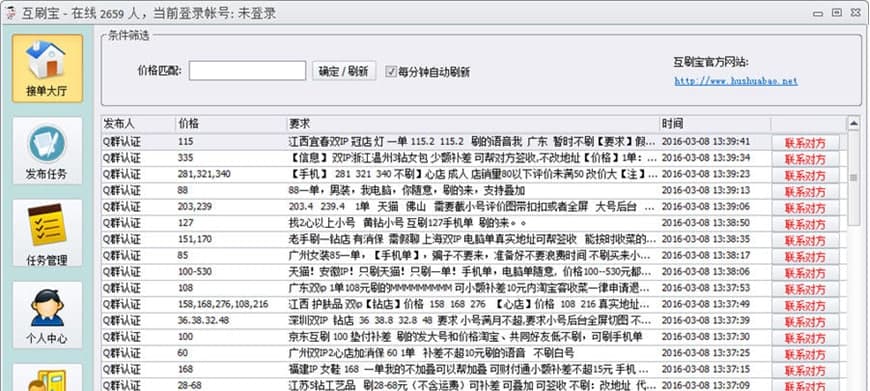Image resolution: width=870 pixels, height=391 pixels.
Task: Sort by the 要求 column header
Action: click(x=473, y=124)
